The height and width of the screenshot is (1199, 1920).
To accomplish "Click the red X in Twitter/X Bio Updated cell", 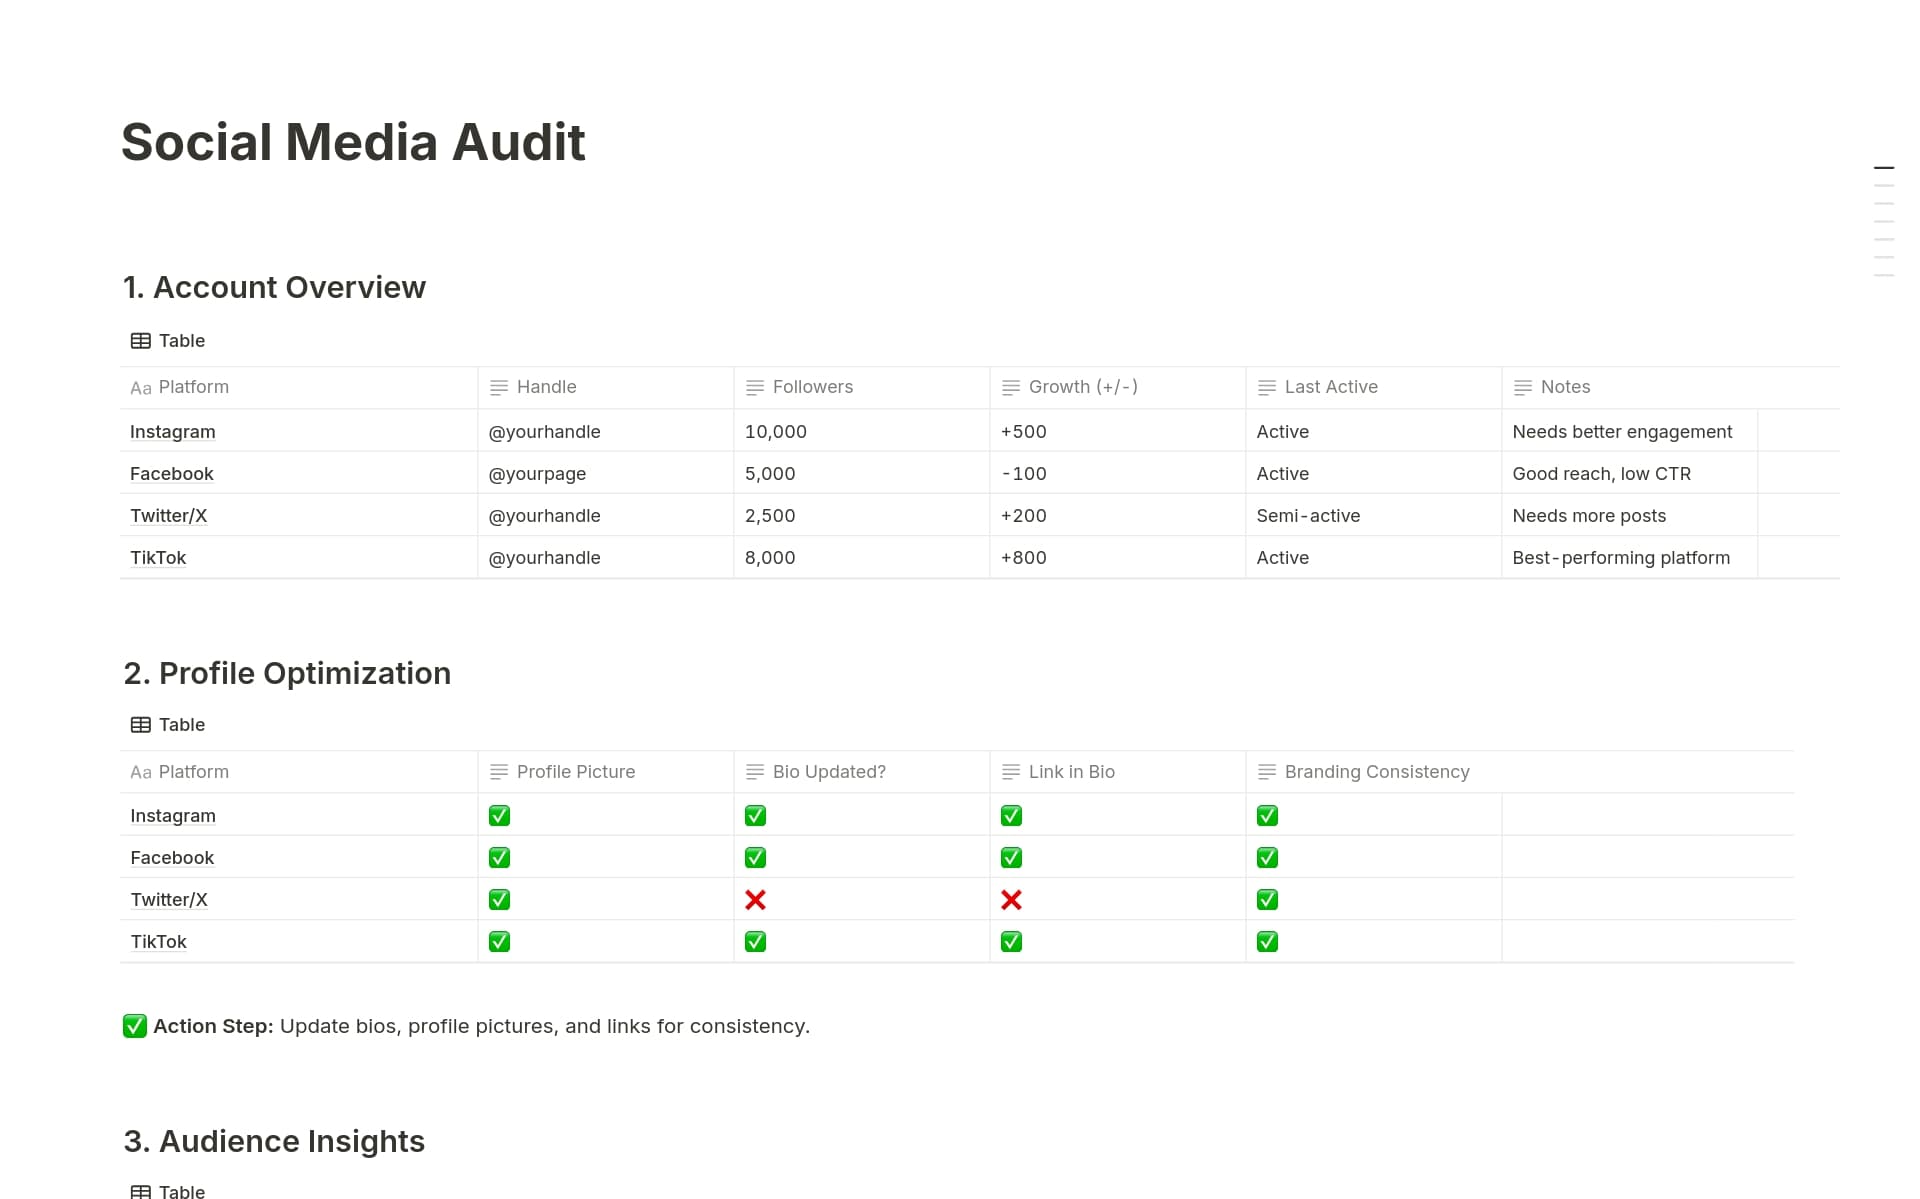I will point(756,899).
